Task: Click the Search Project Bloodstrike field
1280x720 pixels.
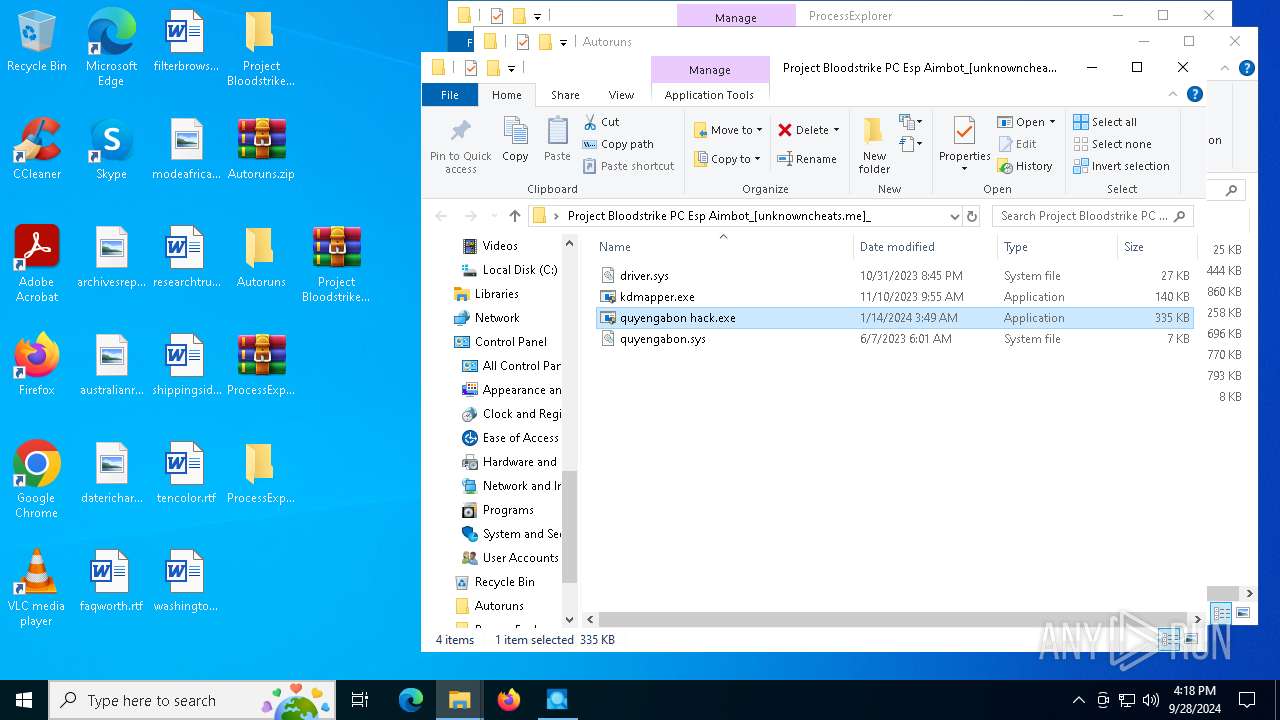Action: tap(1092, 216)
